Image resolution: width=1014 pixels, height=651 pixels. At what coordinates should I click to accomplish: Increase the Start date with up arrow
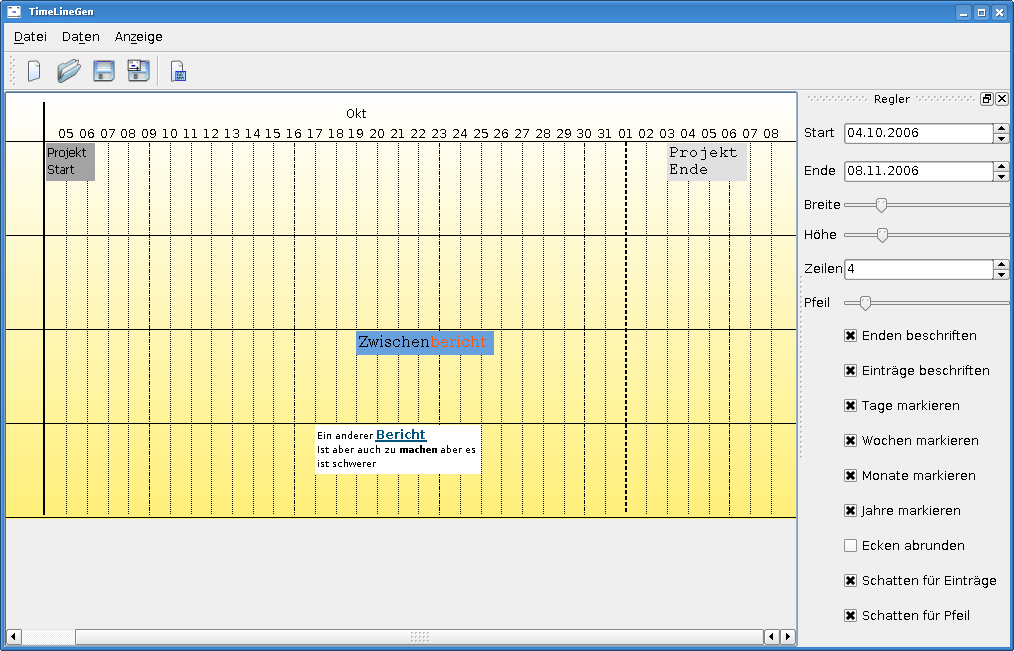click(1001, 128)
